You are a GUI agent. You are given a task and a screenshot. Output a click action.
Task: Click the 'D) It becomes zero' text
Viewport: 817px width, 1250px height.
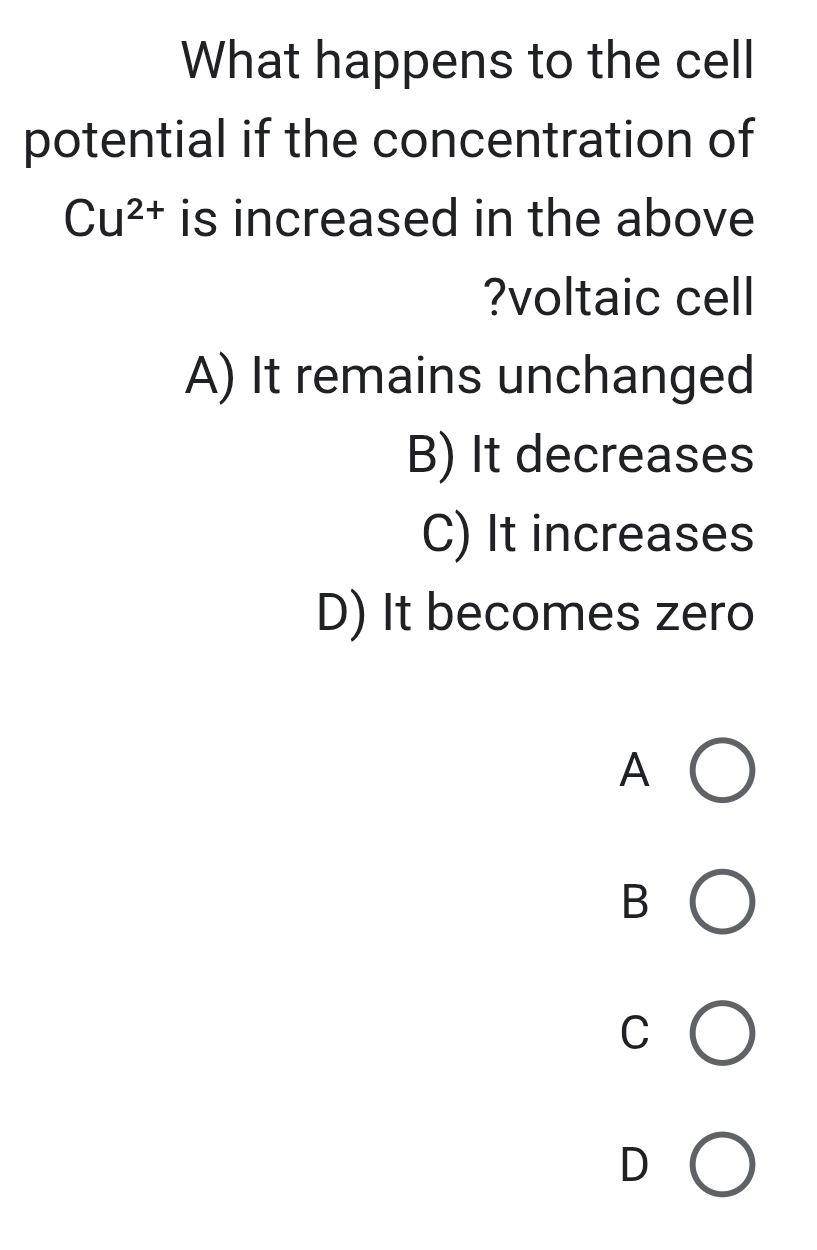point(535,612)
